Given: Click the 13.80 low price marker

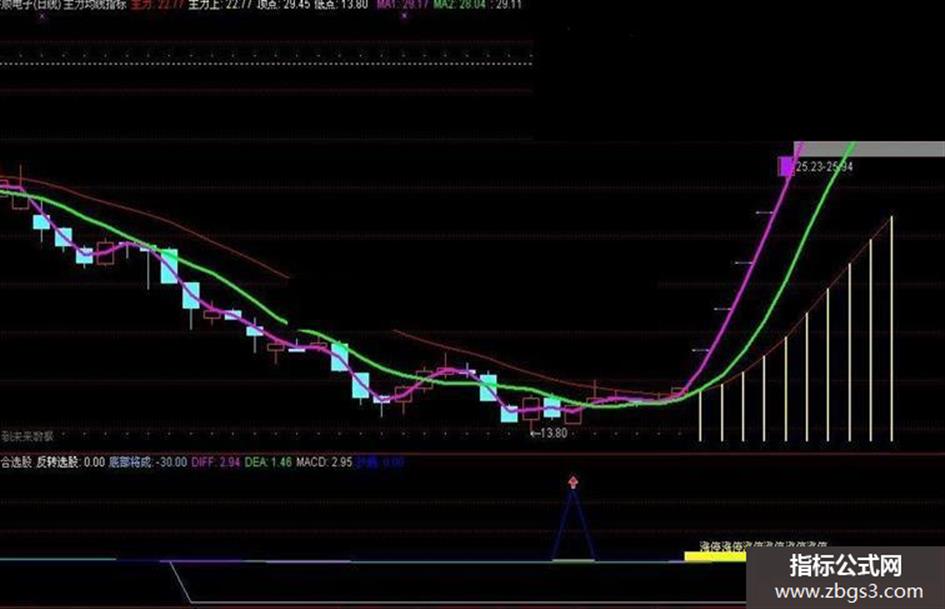Looking at the screenshot, I should [548, 433].
